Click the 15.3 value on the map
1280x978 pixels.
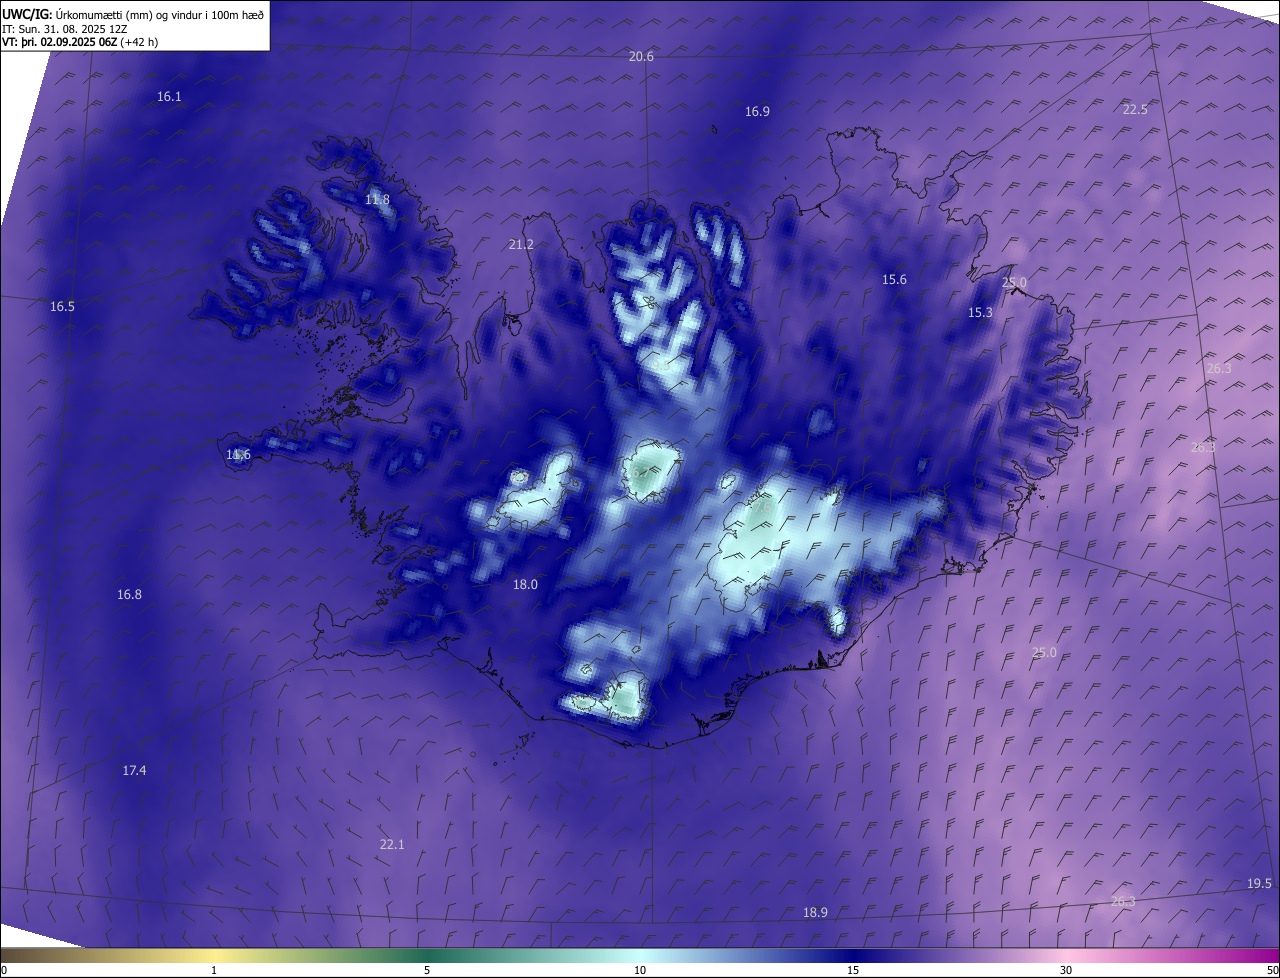pos(980,313)
